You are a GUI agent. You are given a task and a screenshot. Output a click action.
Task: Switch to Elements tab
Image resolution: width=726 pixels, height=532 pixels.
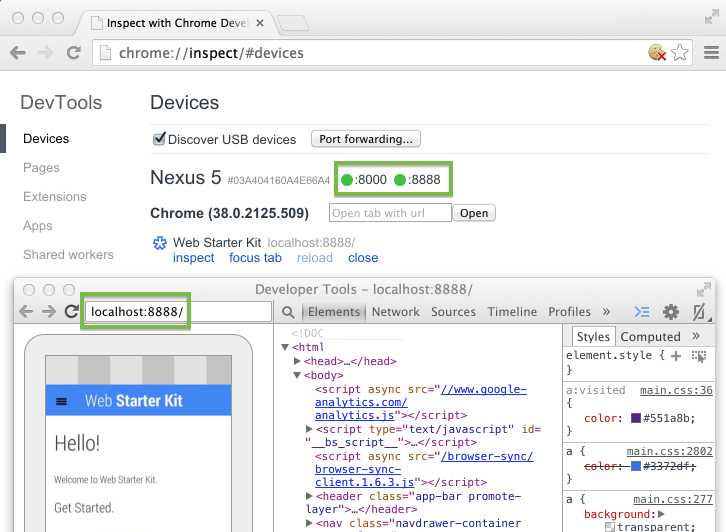pyautogui.click(x=333, y=312)
